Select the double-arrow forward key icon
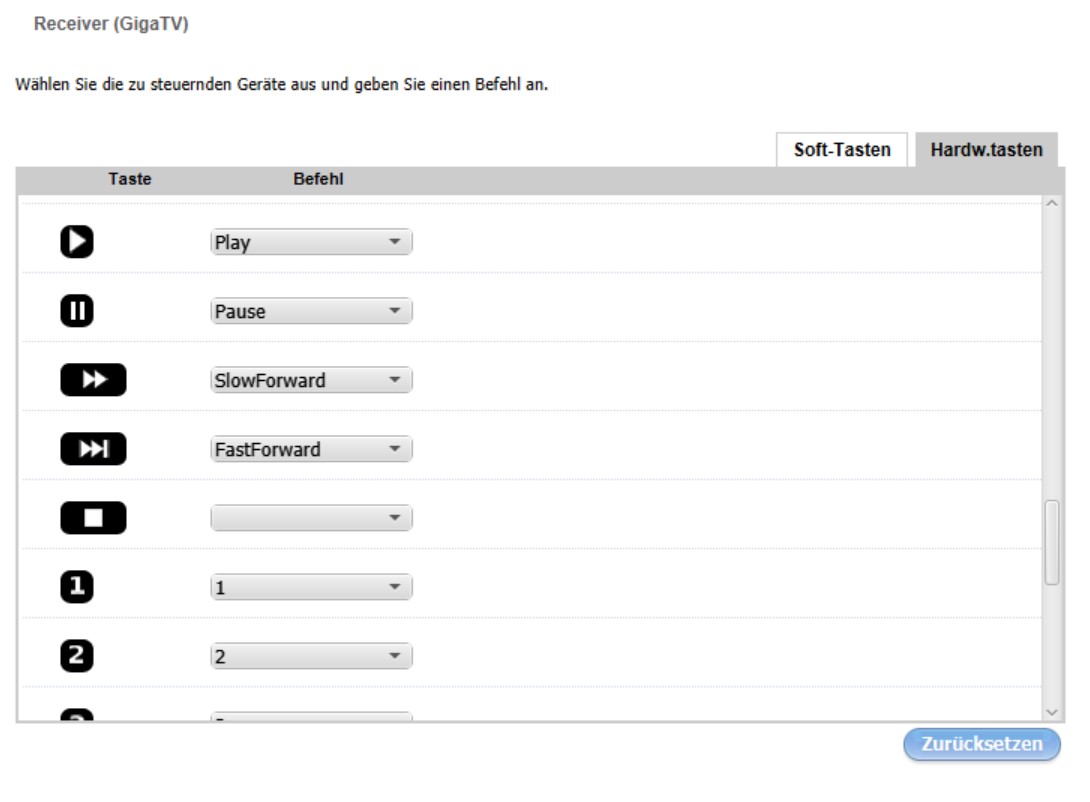The image size is (1090, 802). click(93, 380)
